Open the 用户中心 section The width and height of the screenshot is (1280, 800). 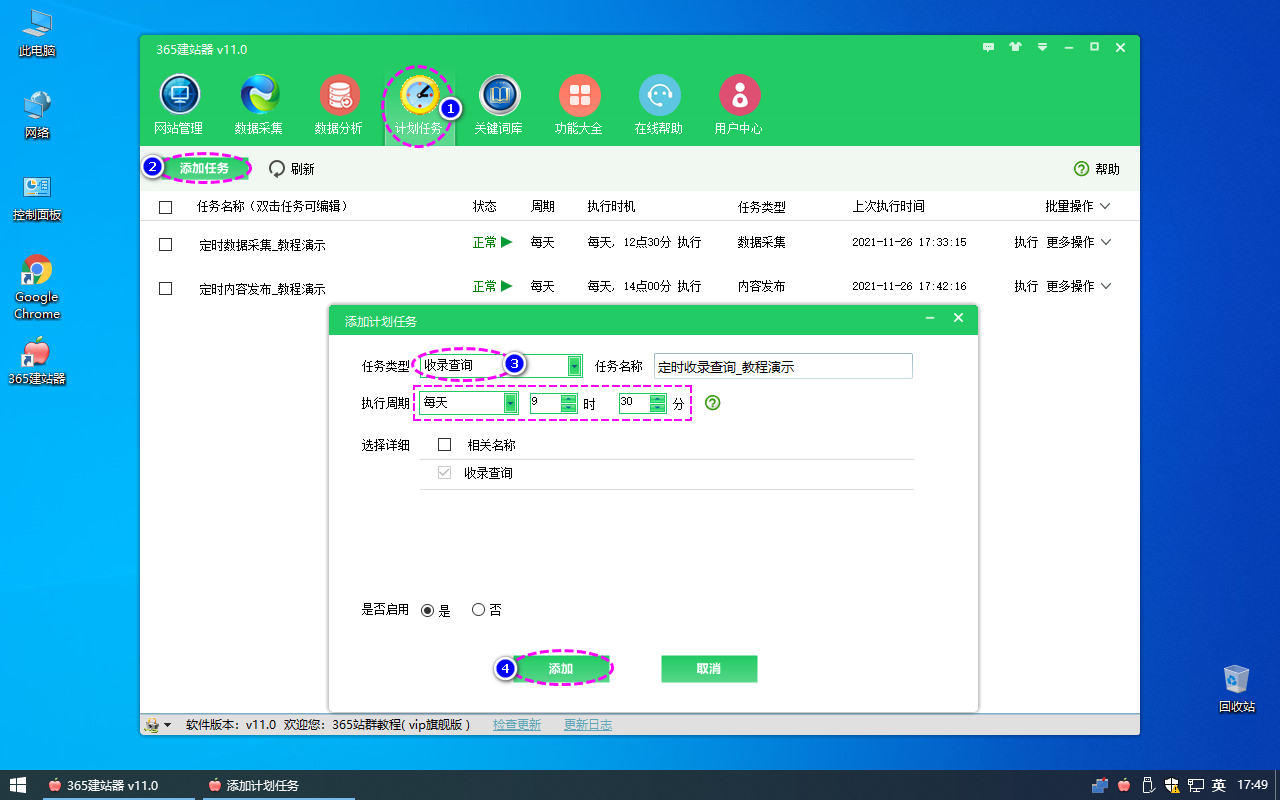coord(739,105)
